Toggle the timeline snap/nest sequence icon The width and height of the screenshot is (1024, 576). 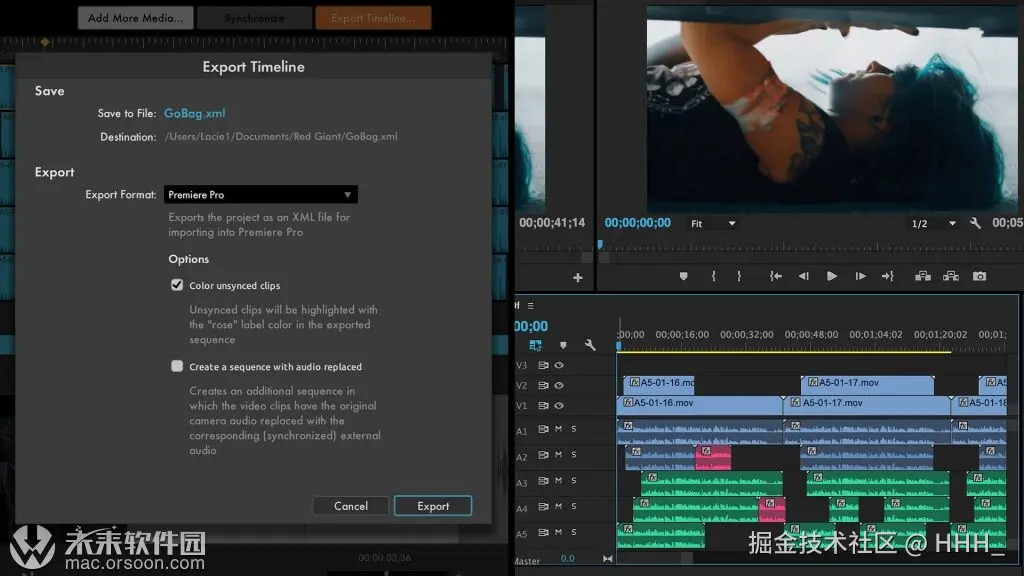point(536,345)
